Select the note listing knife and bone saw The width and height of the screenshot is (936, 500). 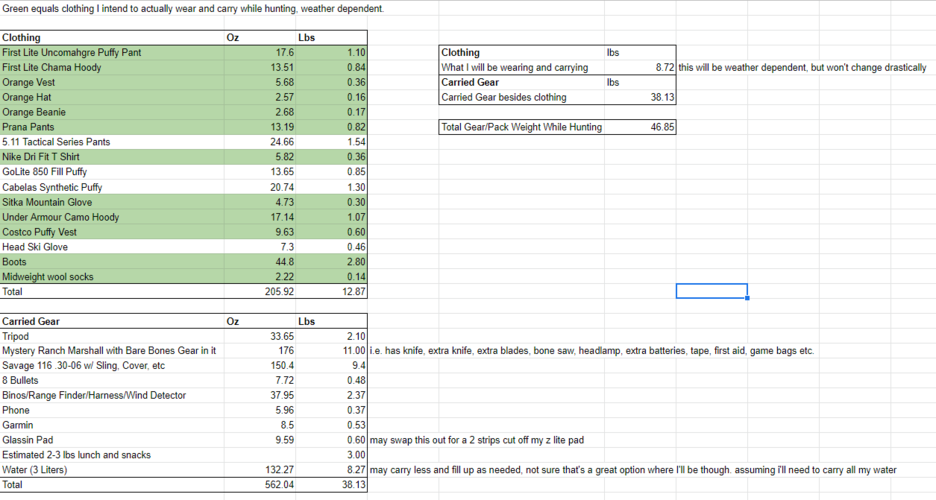592,351
